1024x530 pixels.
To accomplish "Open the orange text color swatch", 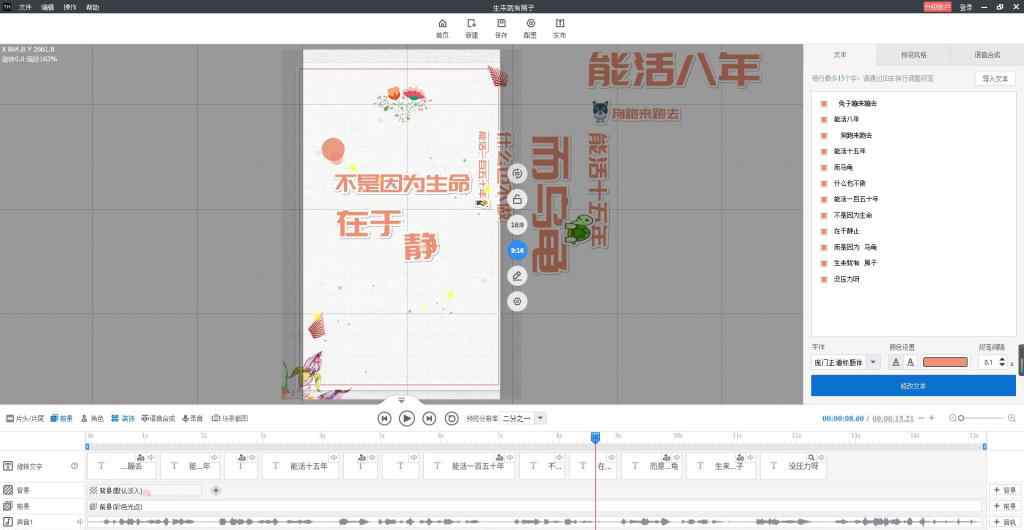I will coord(945,362).
